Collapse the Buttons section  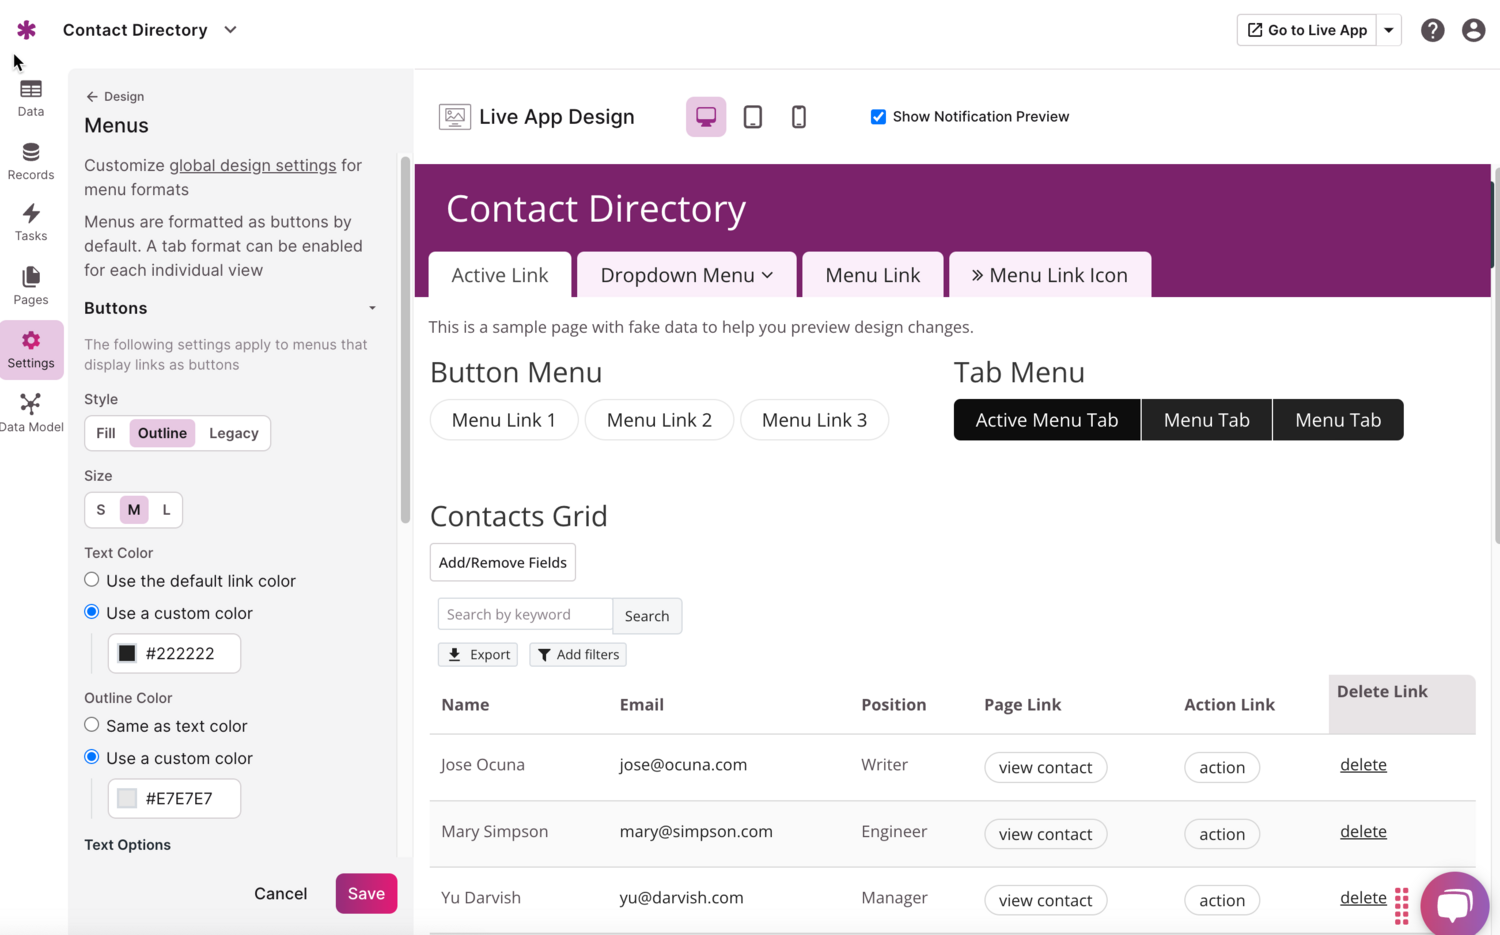pyautogui.click(x=372, y=308)
